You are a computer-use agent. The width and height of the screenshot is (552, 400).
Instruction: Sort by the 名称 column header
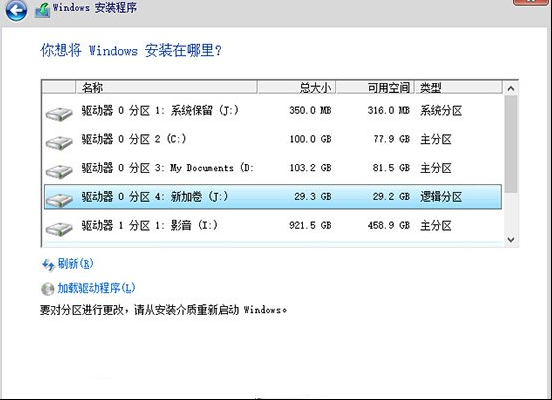pyautogui.click(x=166, y=87)
